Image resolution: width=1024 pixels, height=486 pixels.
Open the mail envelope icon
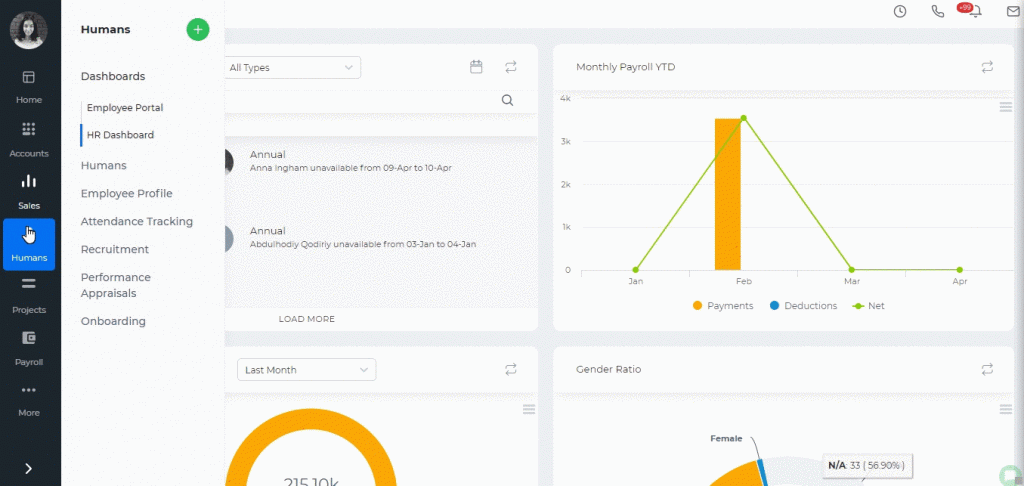tap(1013, 11)
